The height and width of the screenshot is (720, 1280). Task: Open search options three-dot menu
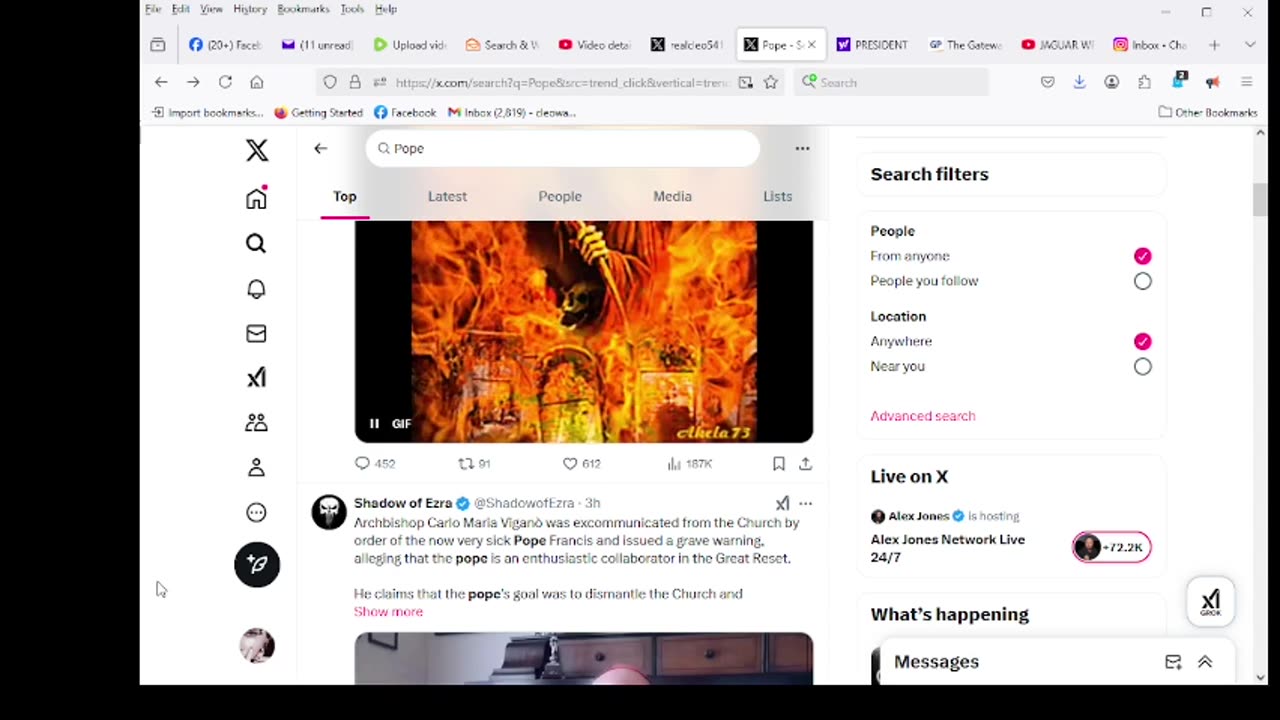tap(802, 148)
